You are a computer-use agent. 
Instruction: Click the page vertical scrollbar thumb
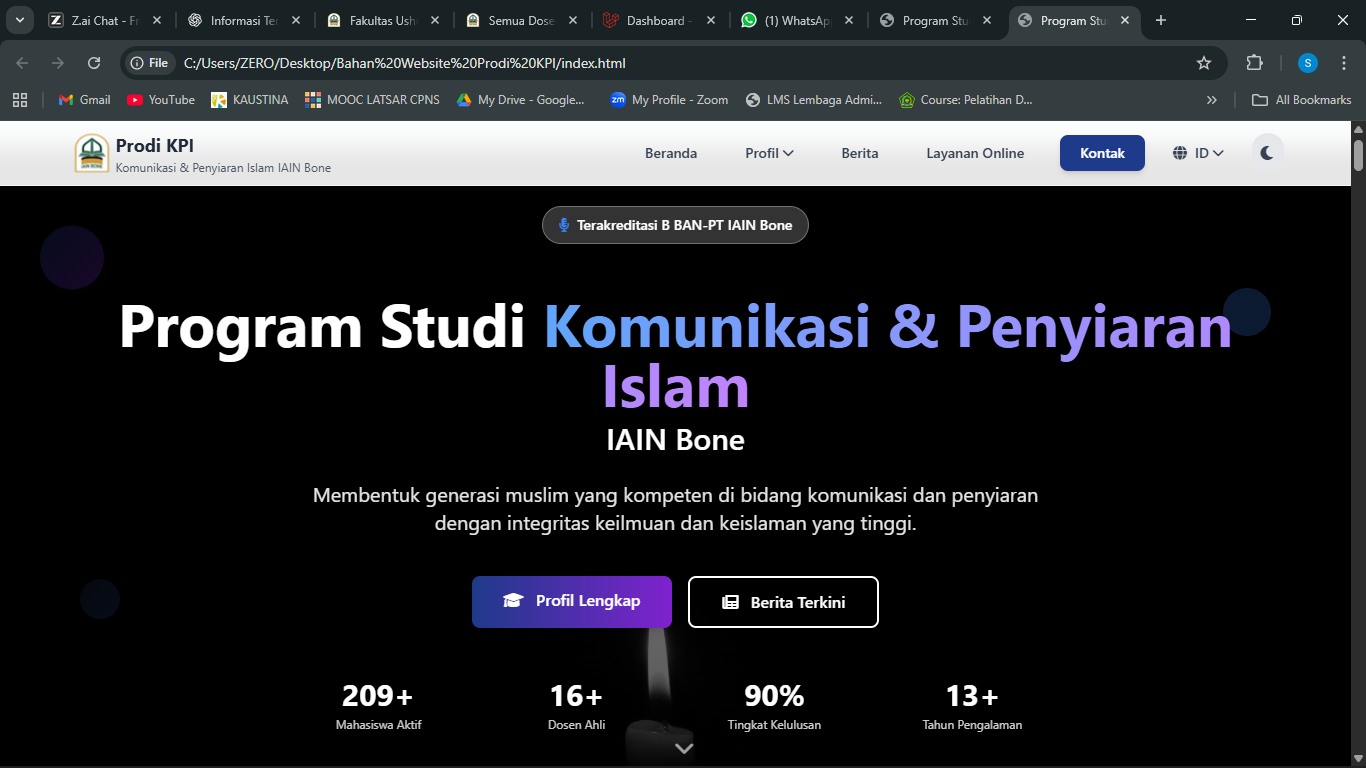(1358, 155)
